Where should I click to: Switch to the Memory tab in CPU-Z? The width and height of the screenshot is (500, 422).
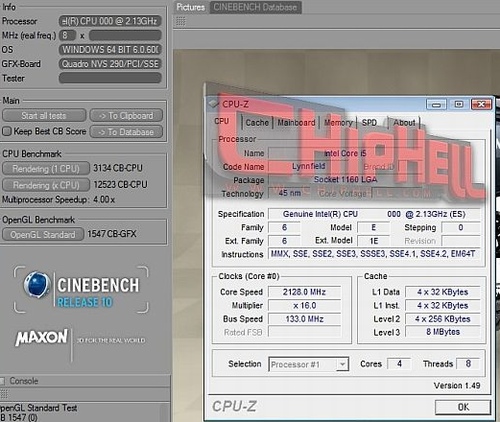pyautogui.click(x=338, y=123)
